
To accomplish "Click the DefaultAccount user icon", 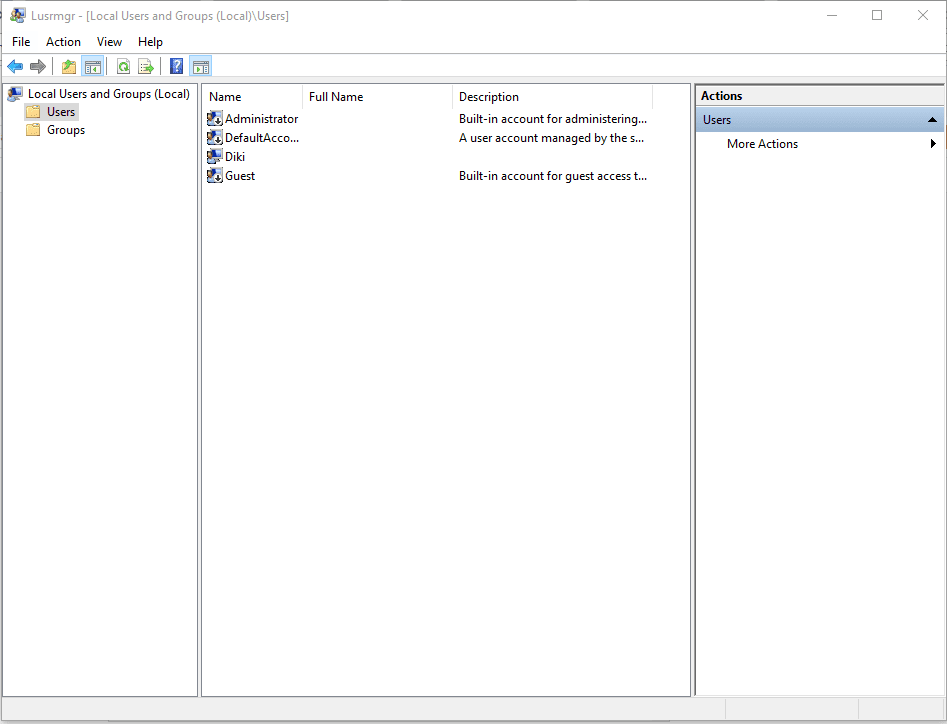I will [214, 138].
